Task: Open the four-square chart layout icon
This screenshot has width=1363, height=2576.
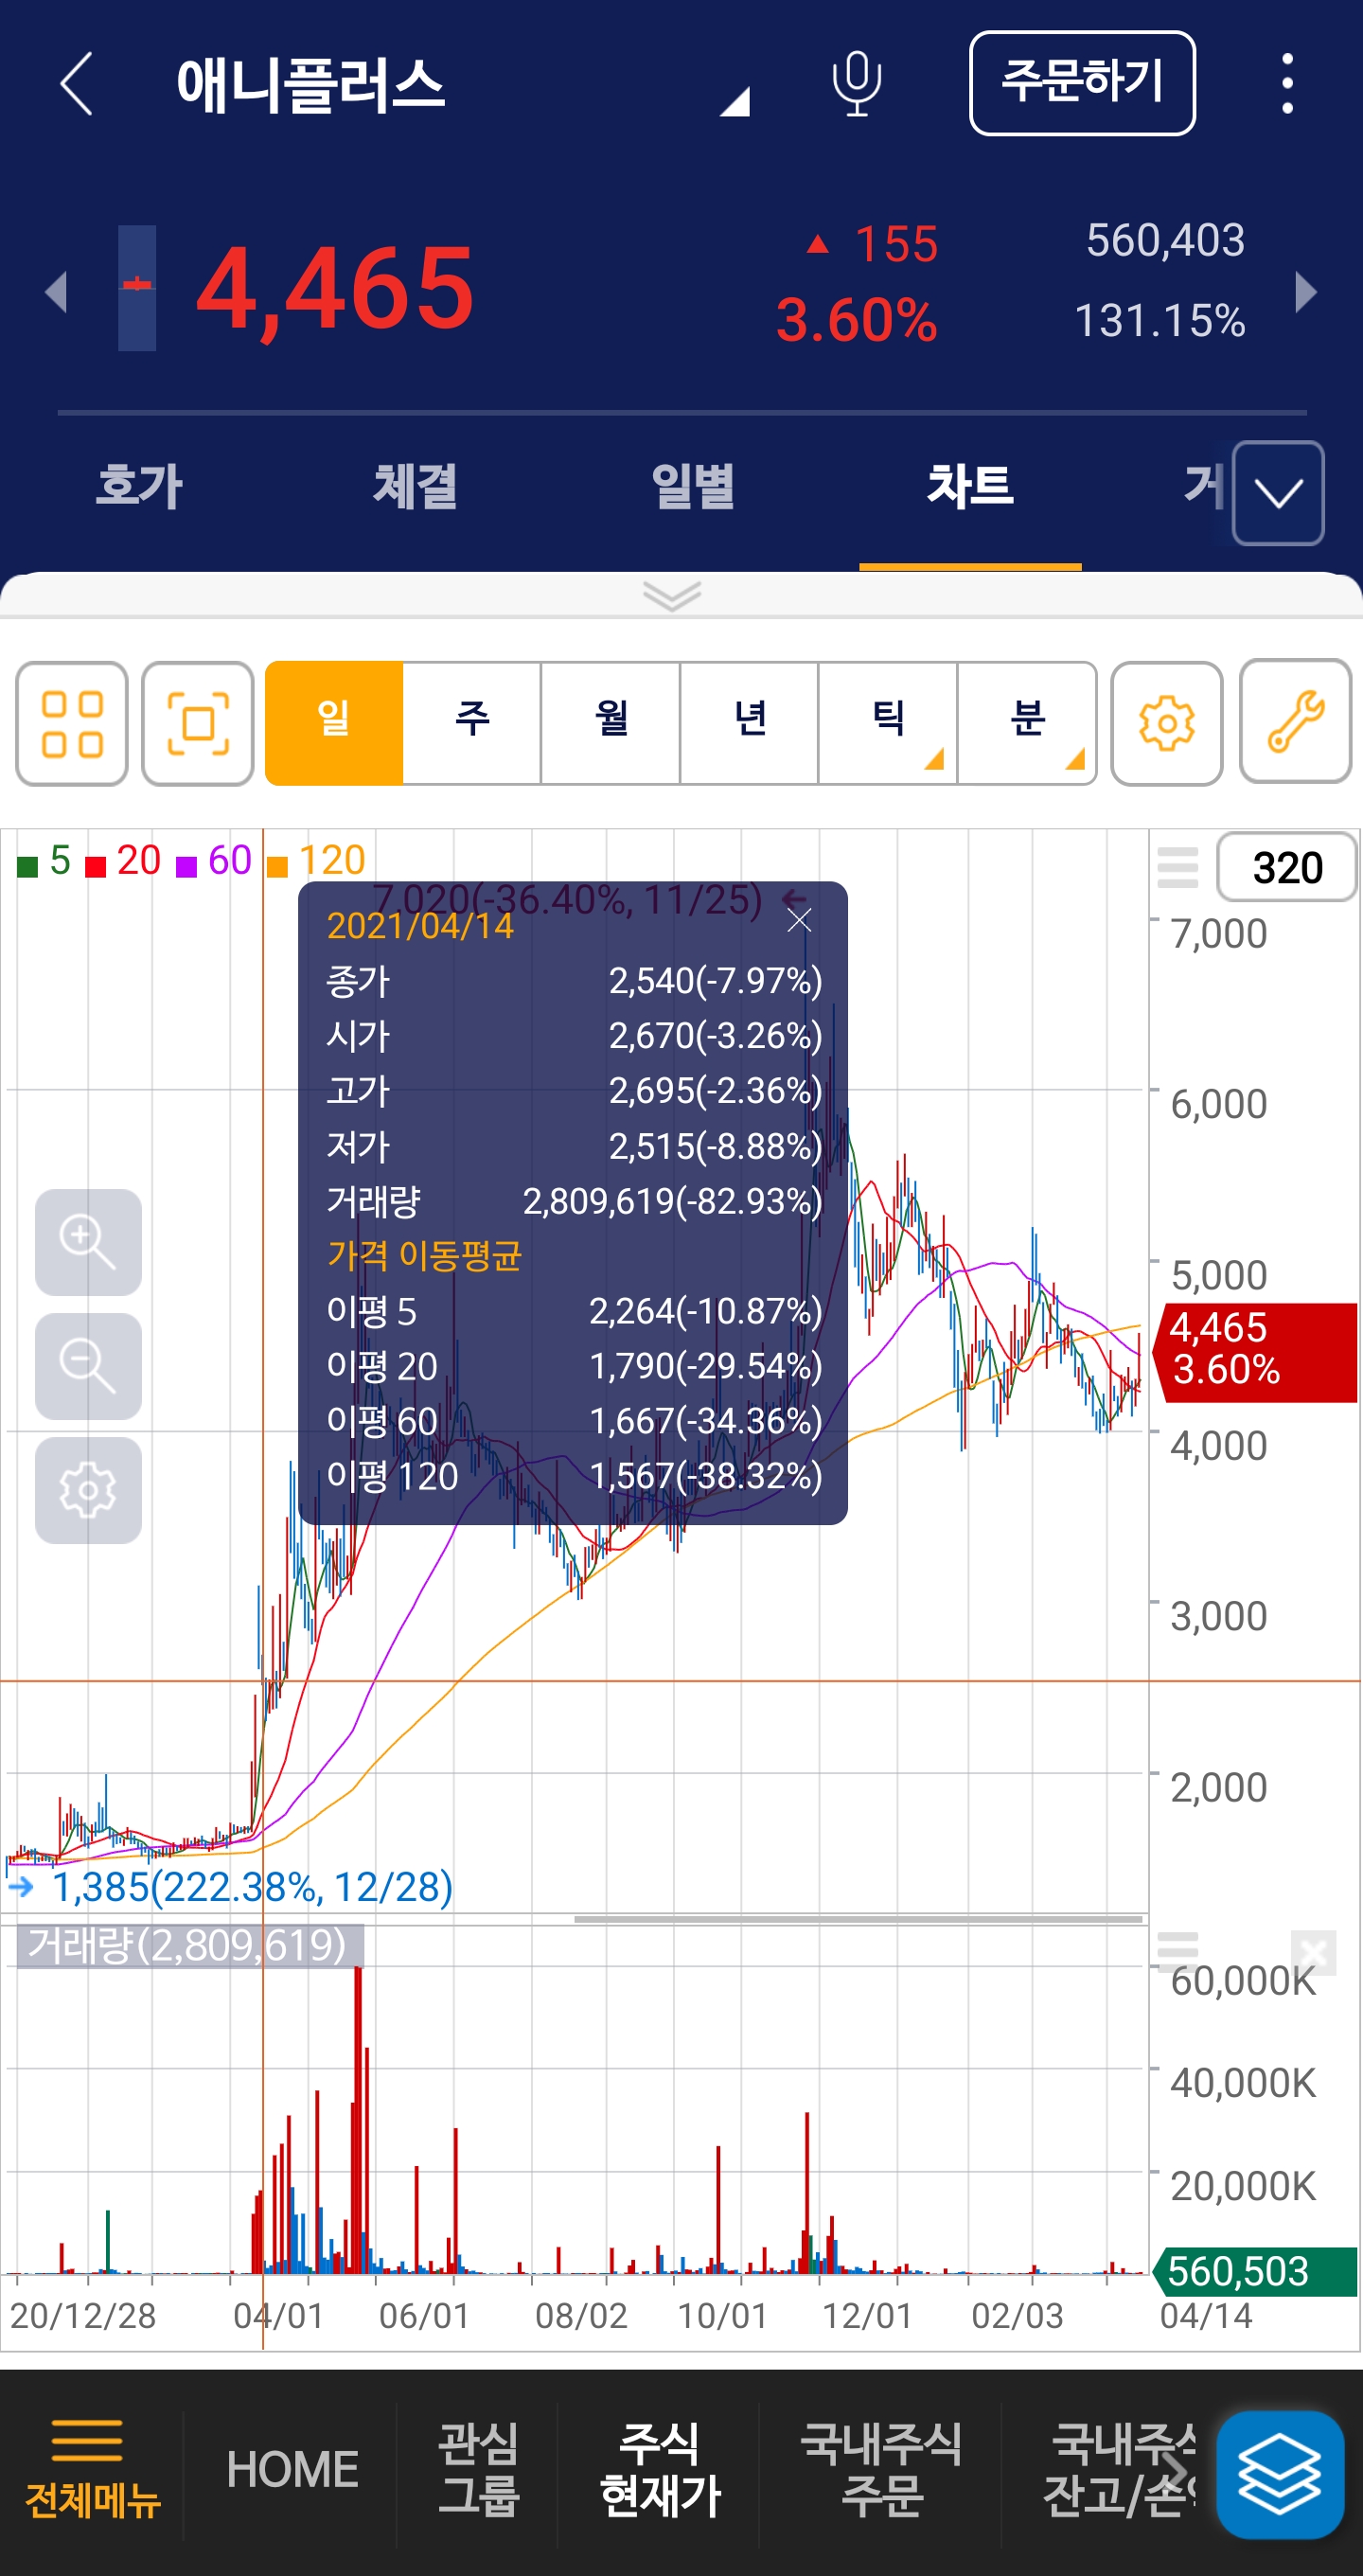Action: pyautogui.click(x=72, y=723)
